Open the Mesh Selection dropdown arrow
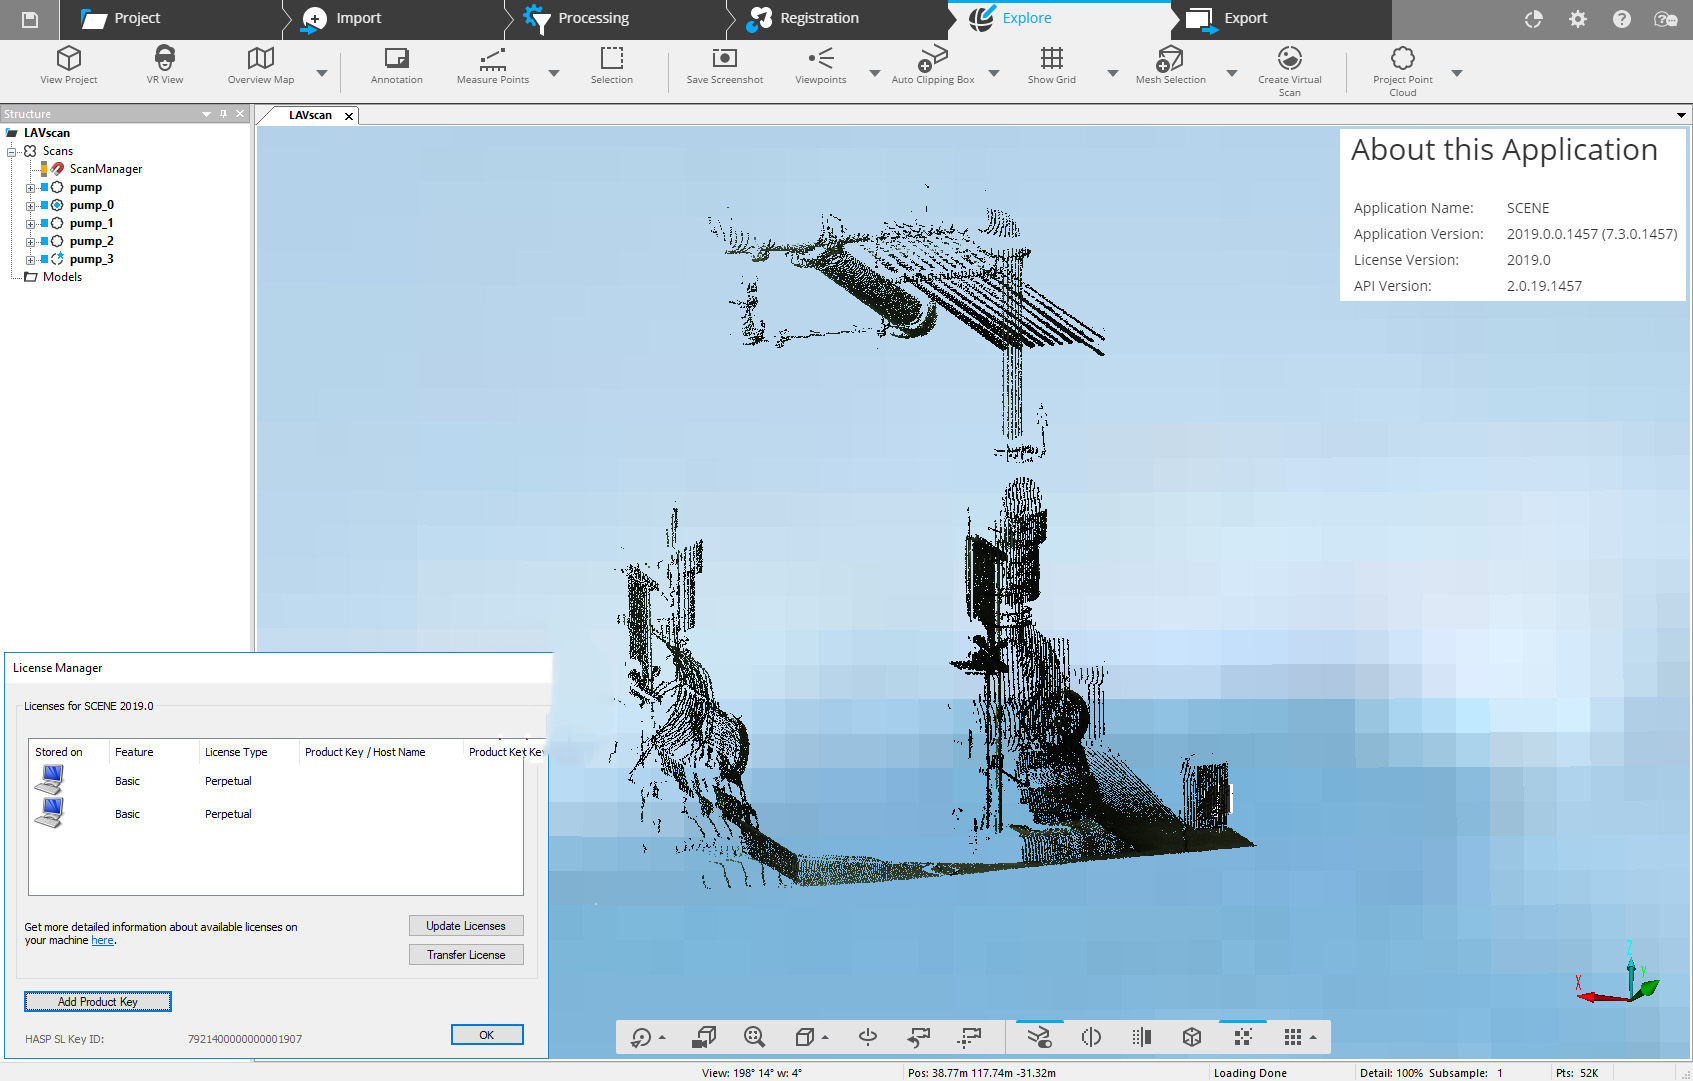The width and height of the screenshot is (1693, 1081). 1232,73
